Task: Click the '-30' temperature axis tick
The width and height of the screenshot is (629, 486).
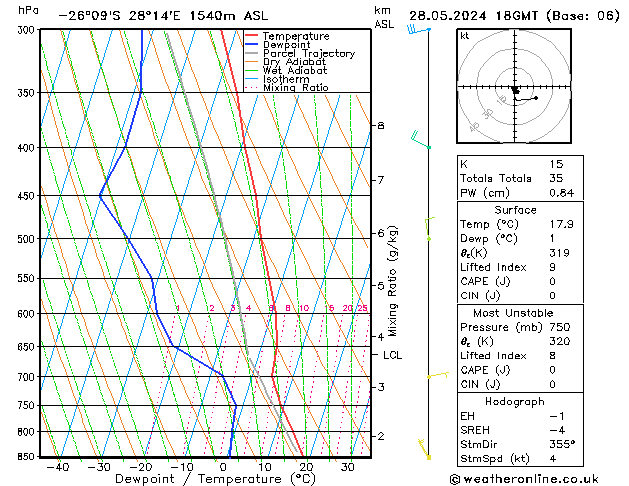Action: [x=99, y=467]
